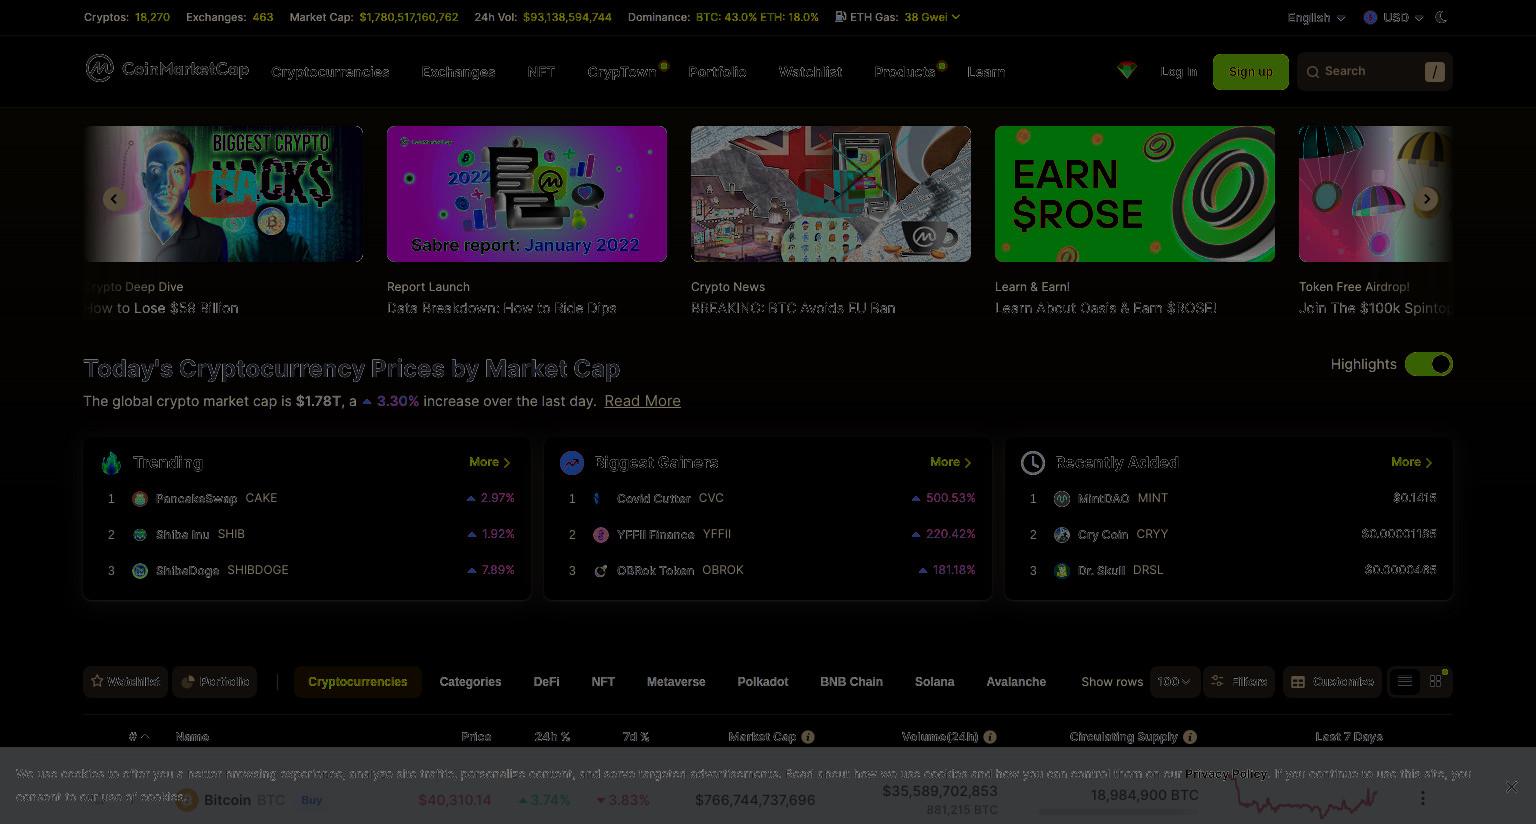Open the Earn $ROSE thumbnail
Screen dimensions: 1536x824
[x=1135, y=194]
